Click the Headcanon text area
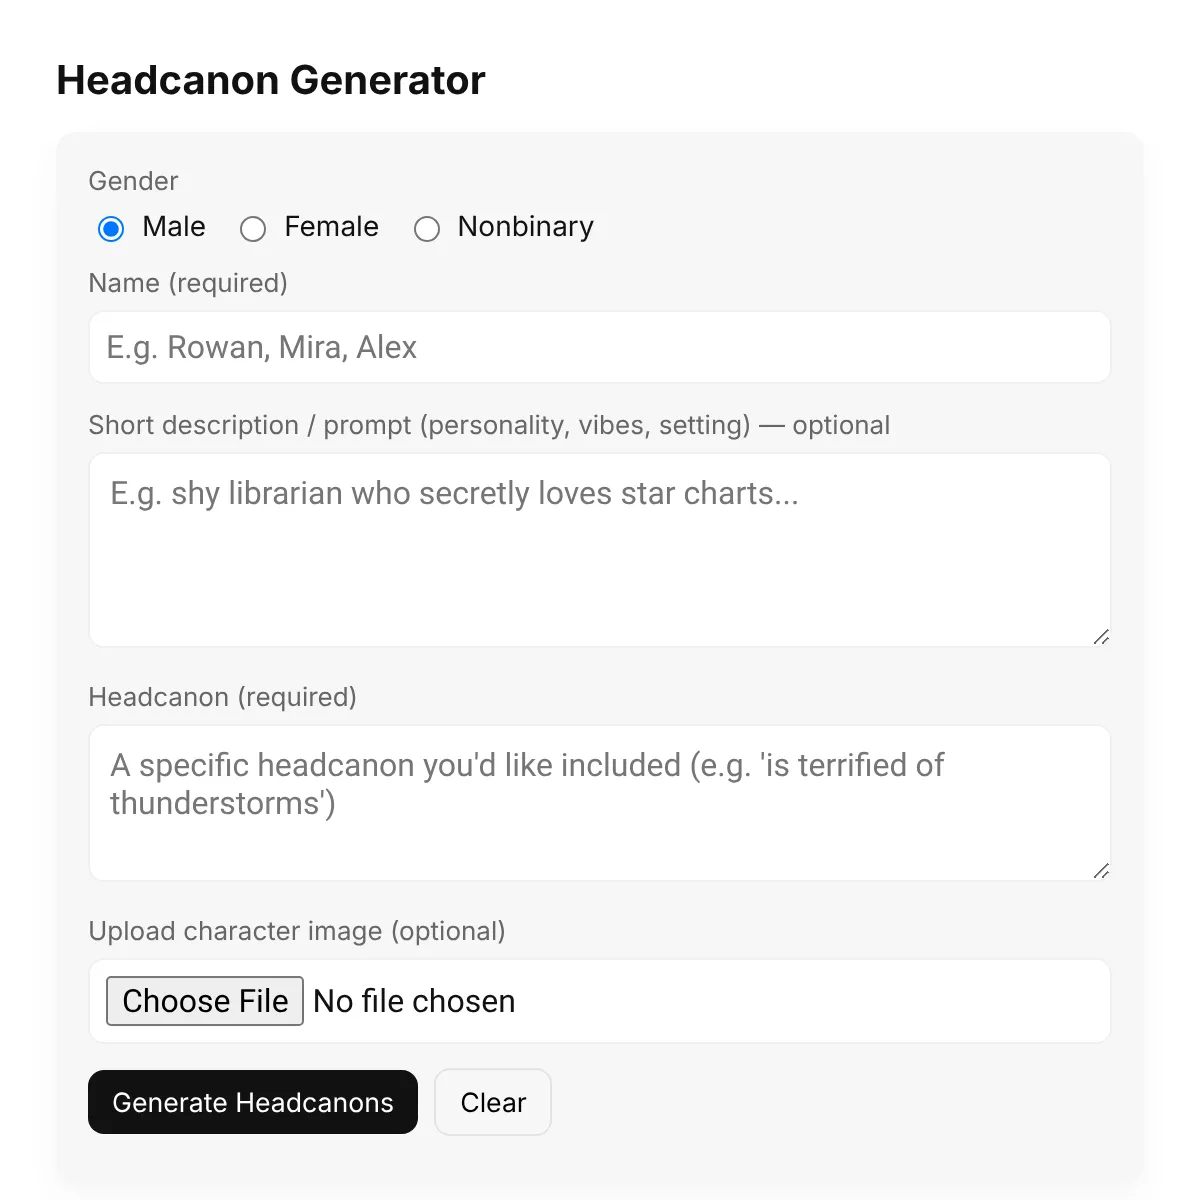This screenshot has width=1200, height=1200. click(599, 803)
